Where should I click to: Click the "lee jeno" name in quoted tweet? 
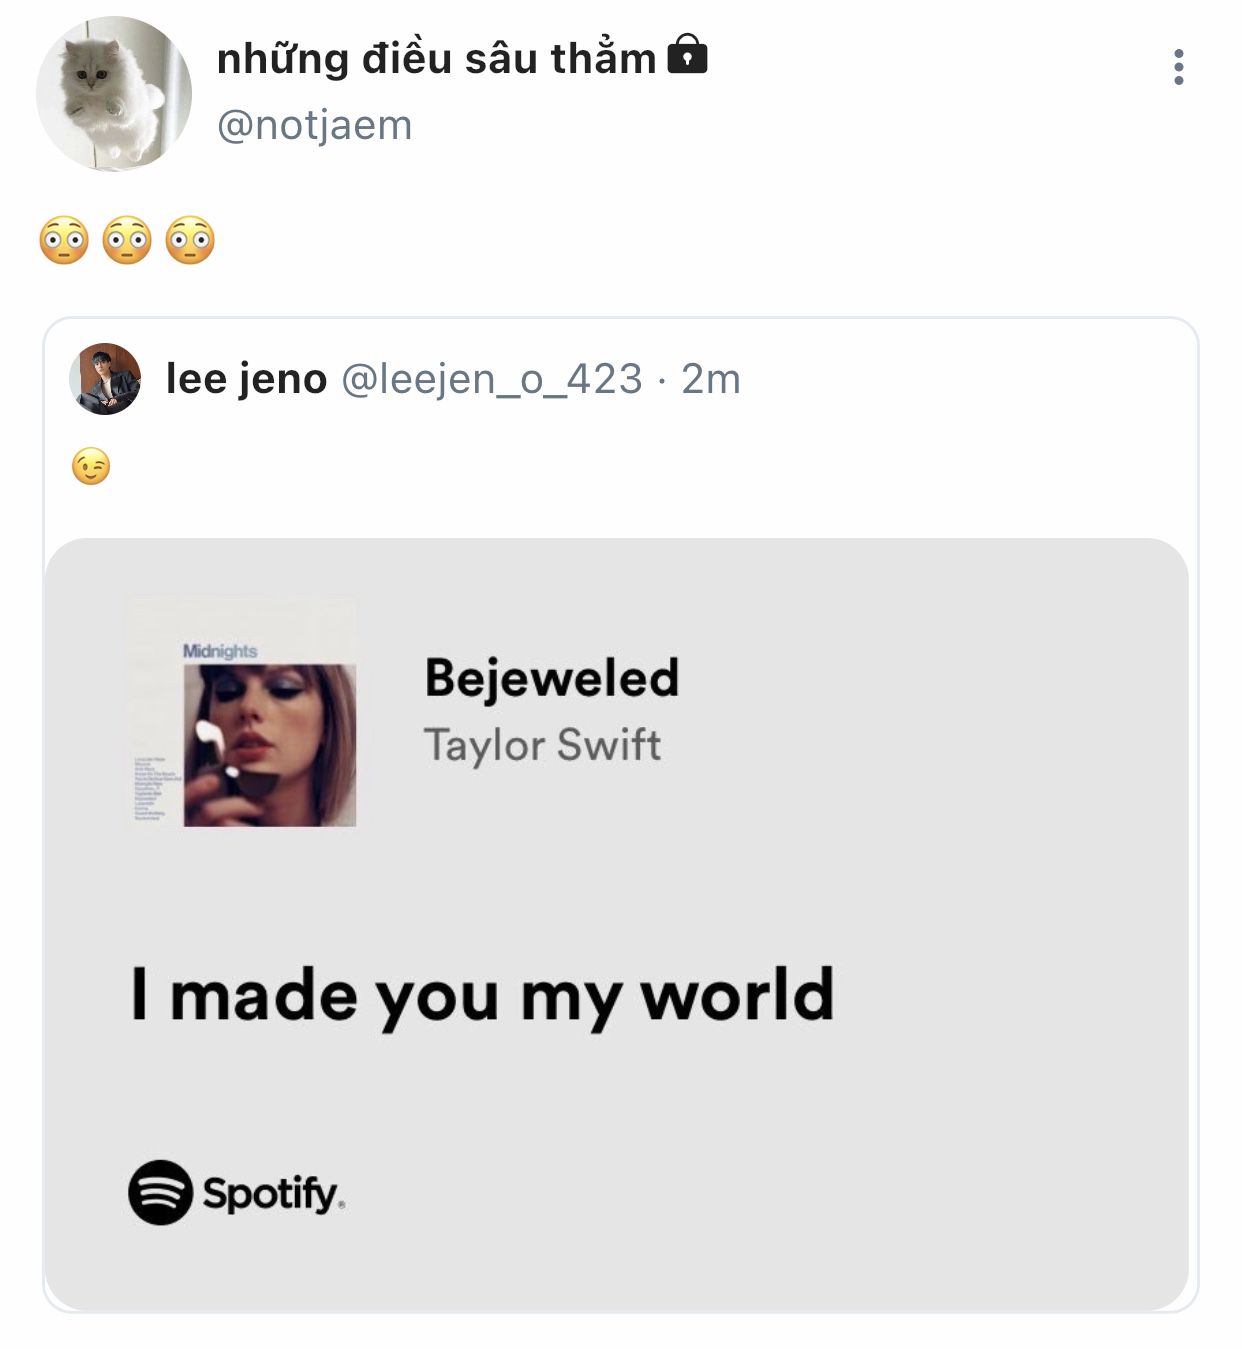pyautogui.click(x=246, y=379)
